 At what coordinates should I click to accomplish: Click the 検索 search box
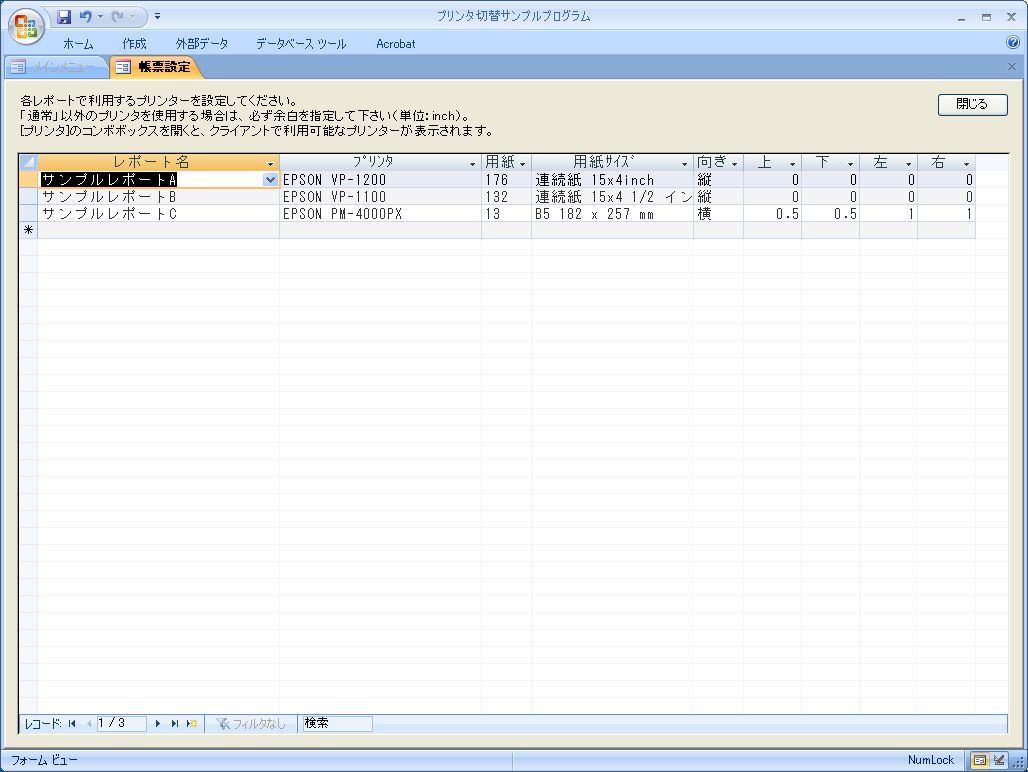tap(336, 723)
